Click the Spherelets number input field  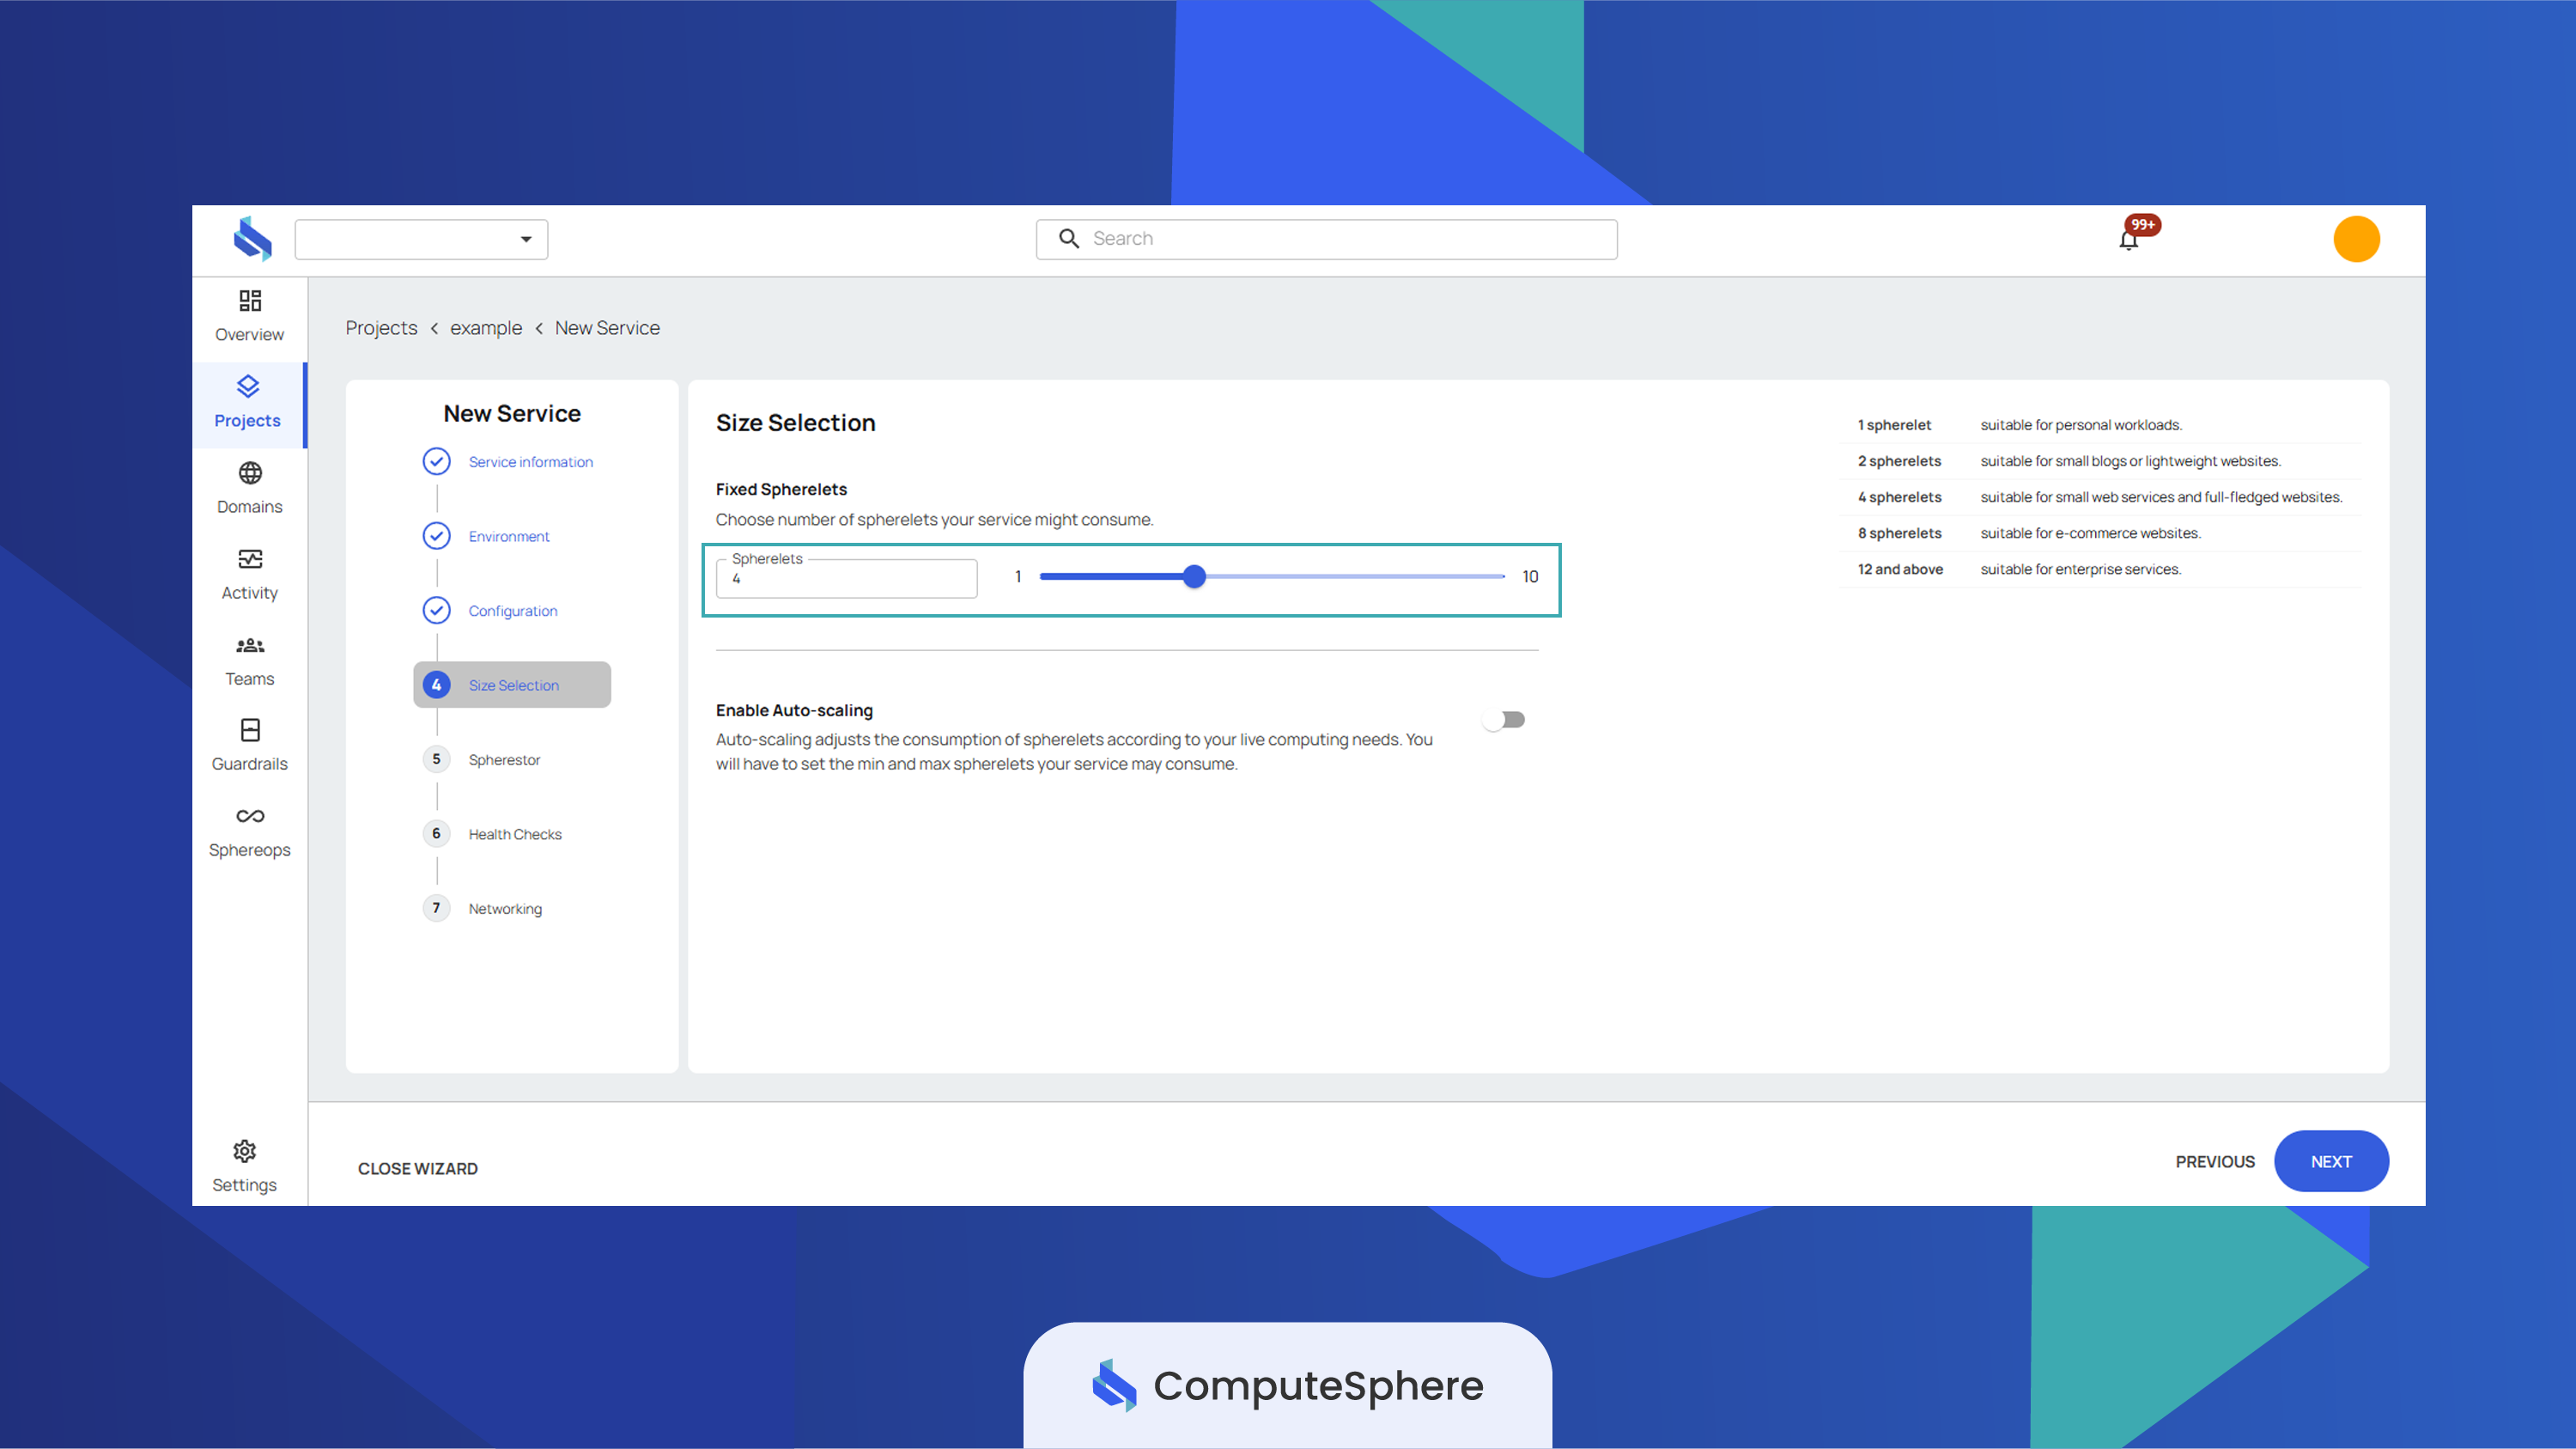(847, 579)
